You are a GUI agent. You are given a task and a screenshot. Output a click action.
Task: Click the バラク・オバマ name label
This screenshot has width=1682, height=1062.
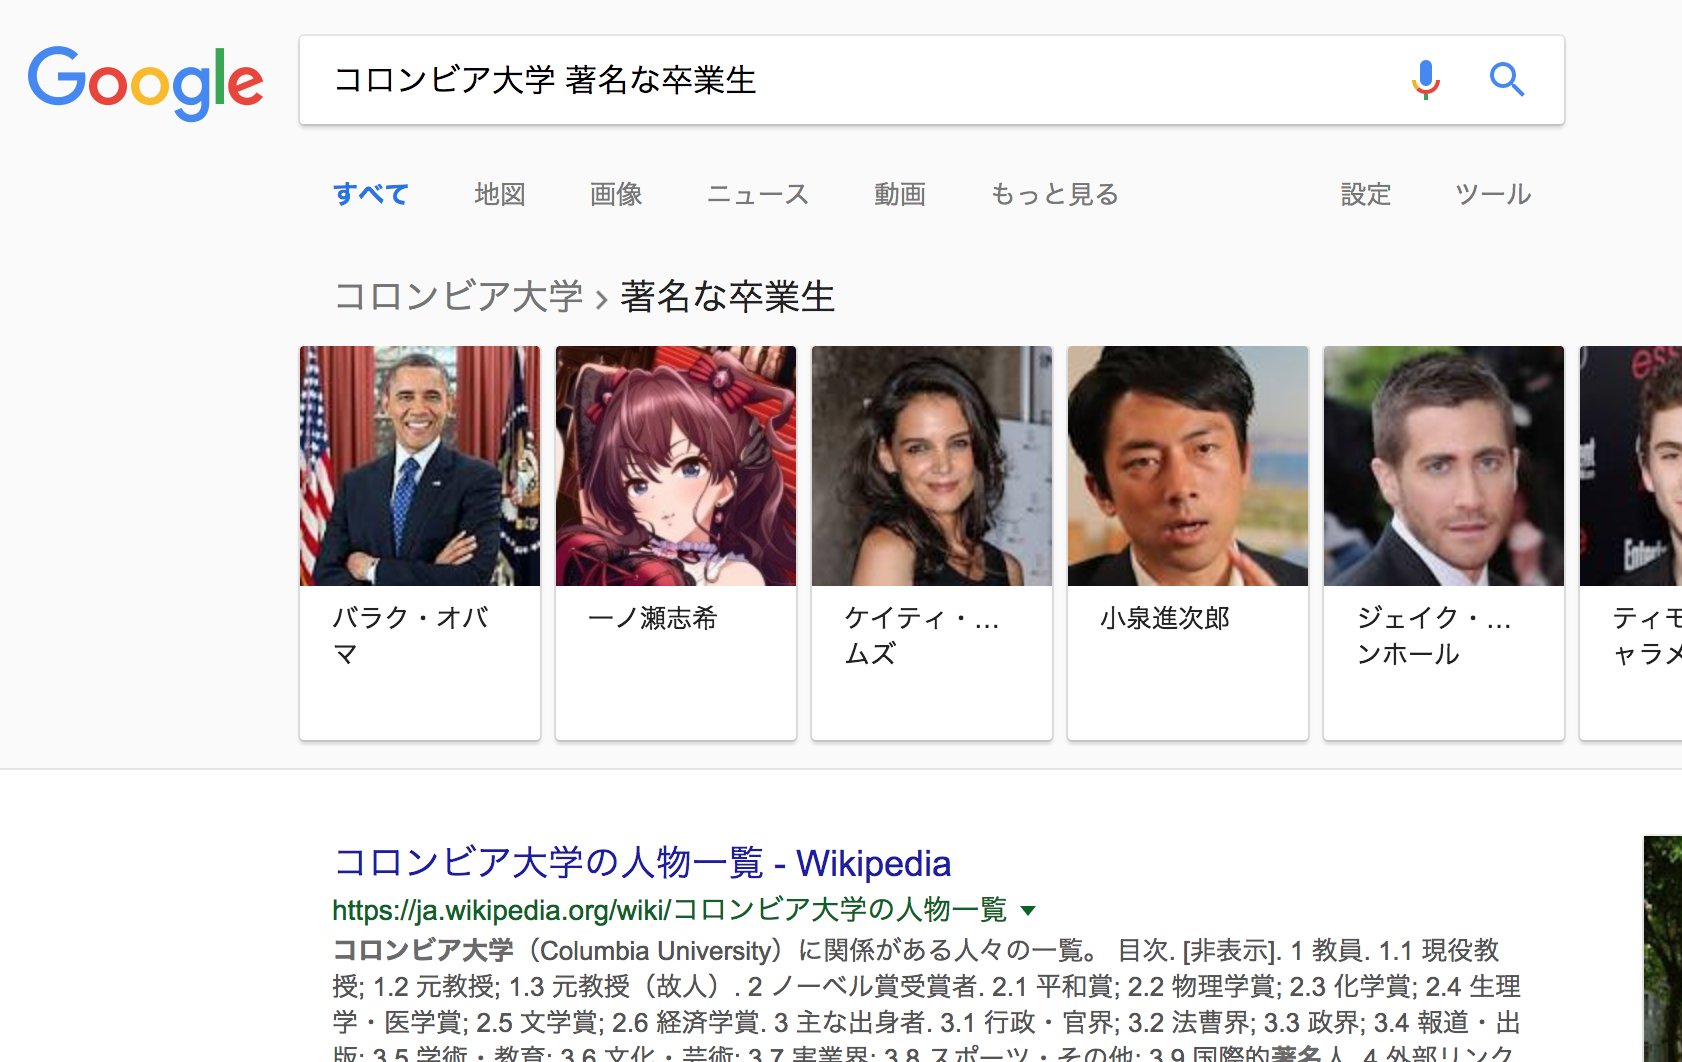[411, 636]
